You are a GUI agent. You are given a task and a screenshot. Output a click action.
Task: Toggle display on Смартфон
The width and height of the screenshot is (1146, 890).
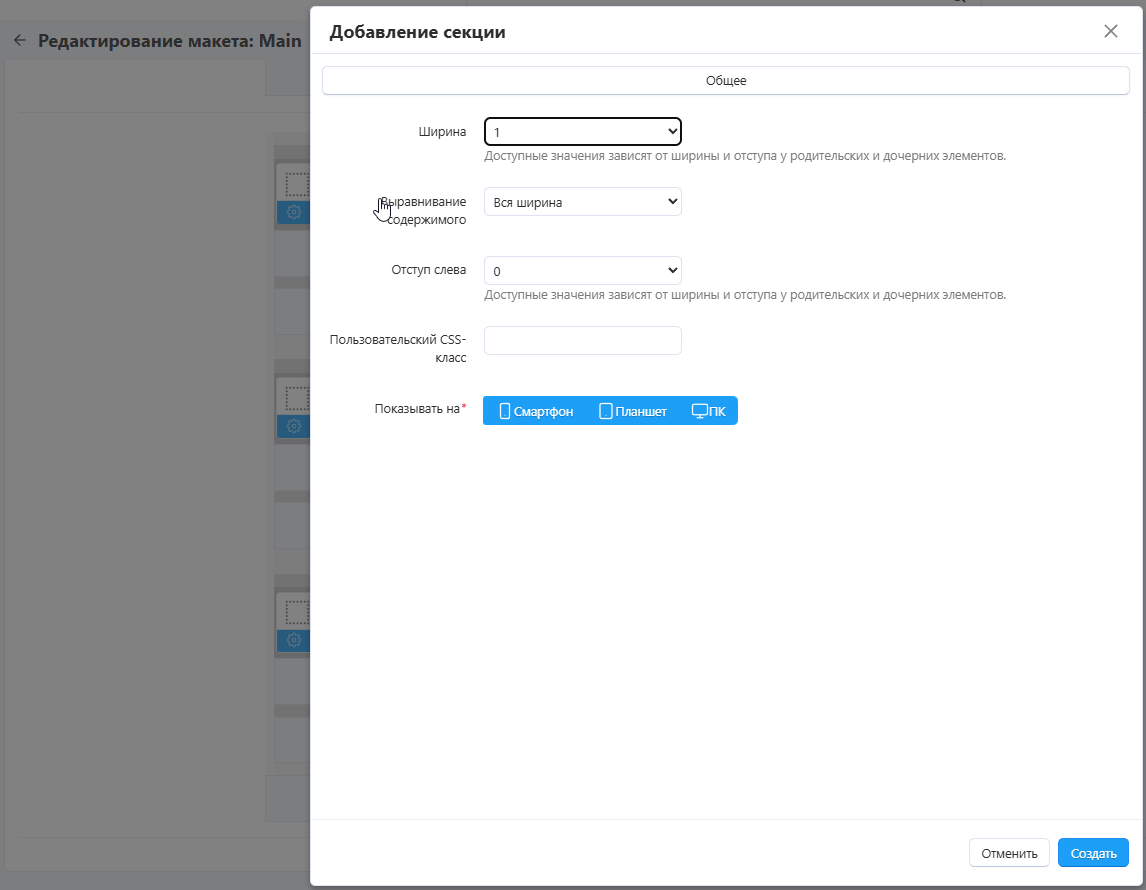click(536, 411)
